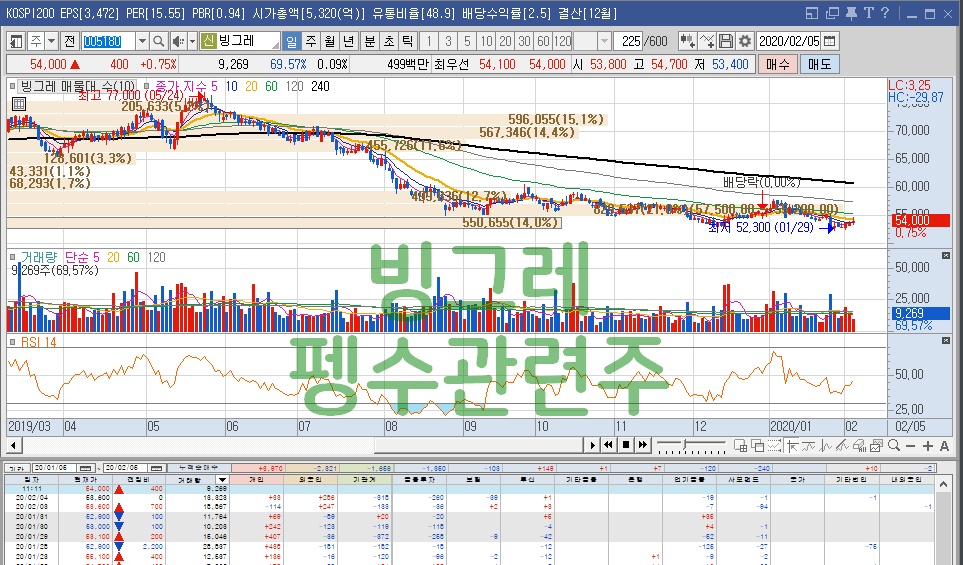963x565 pixels.
Task: Select the 5 interval button
Action: tap(467, 41)
